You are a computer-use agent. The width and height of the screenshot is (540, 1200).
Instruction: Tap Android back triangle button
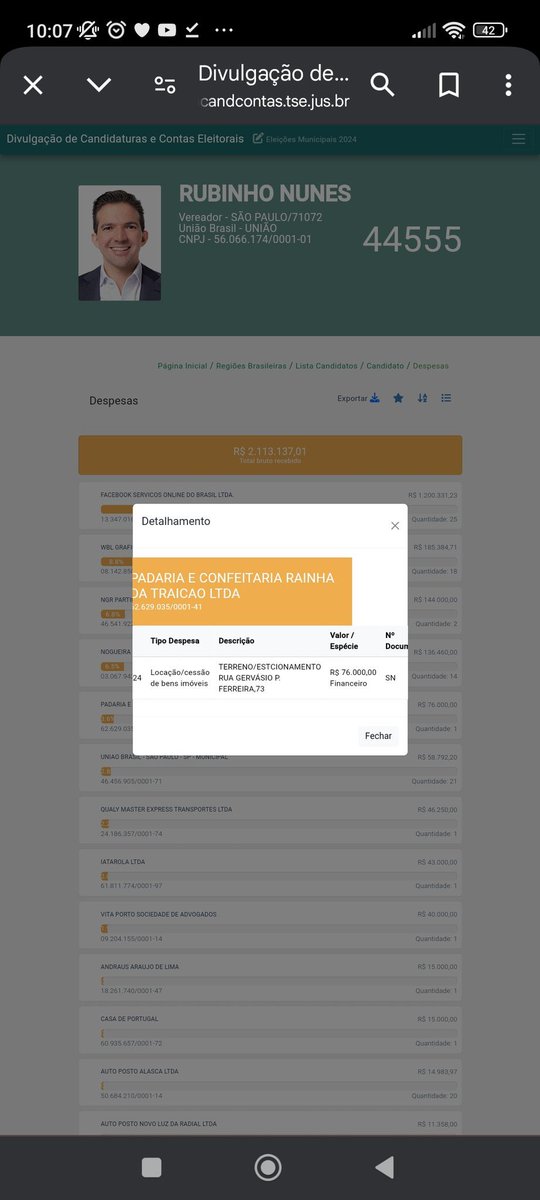[x=384, y=1167]
